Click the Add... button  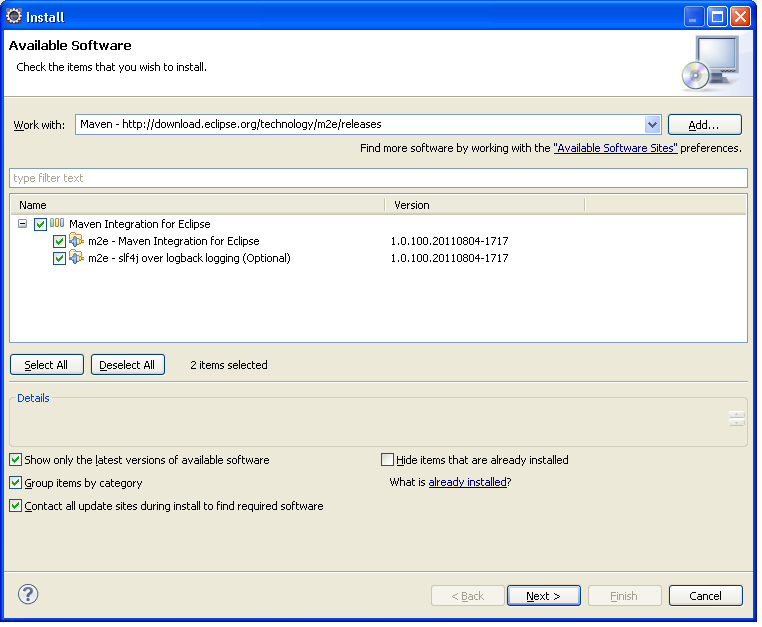tap(705, 124)
